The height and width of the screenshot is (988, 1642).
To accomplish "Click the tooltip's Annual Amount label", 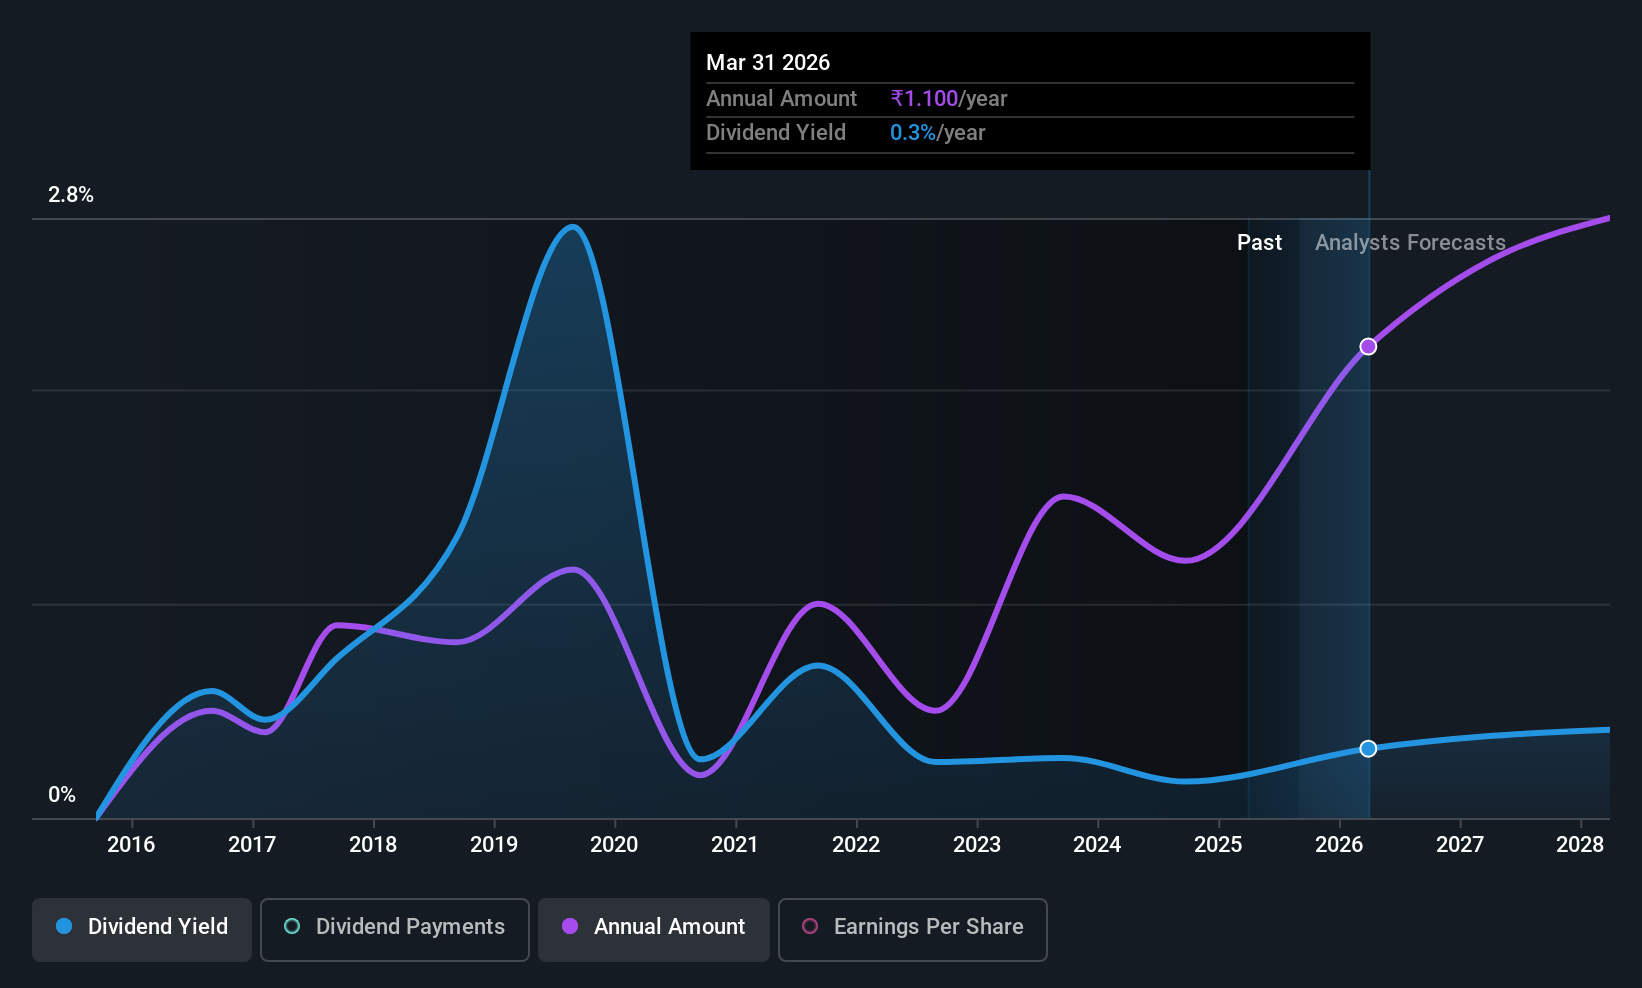I will click(781, 99).
